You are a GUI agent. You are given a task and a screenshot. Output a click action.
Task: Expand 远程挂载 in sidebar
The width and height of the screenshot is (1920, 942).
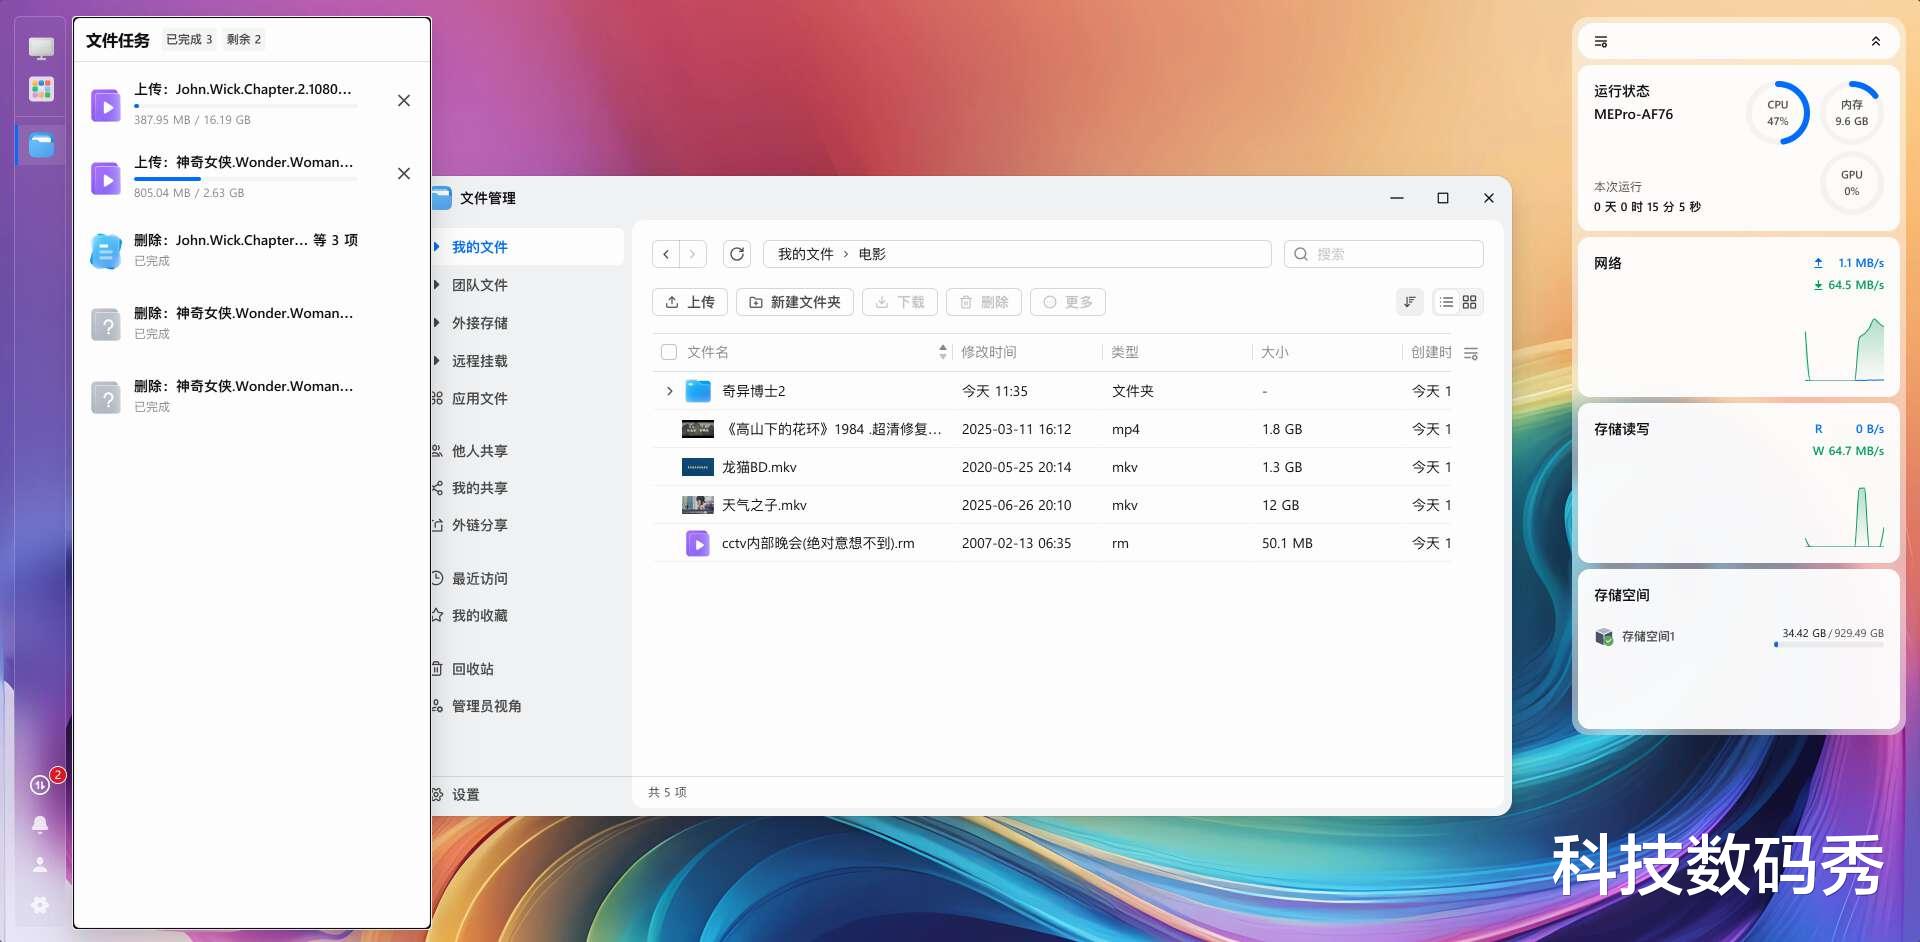(437, 361)
